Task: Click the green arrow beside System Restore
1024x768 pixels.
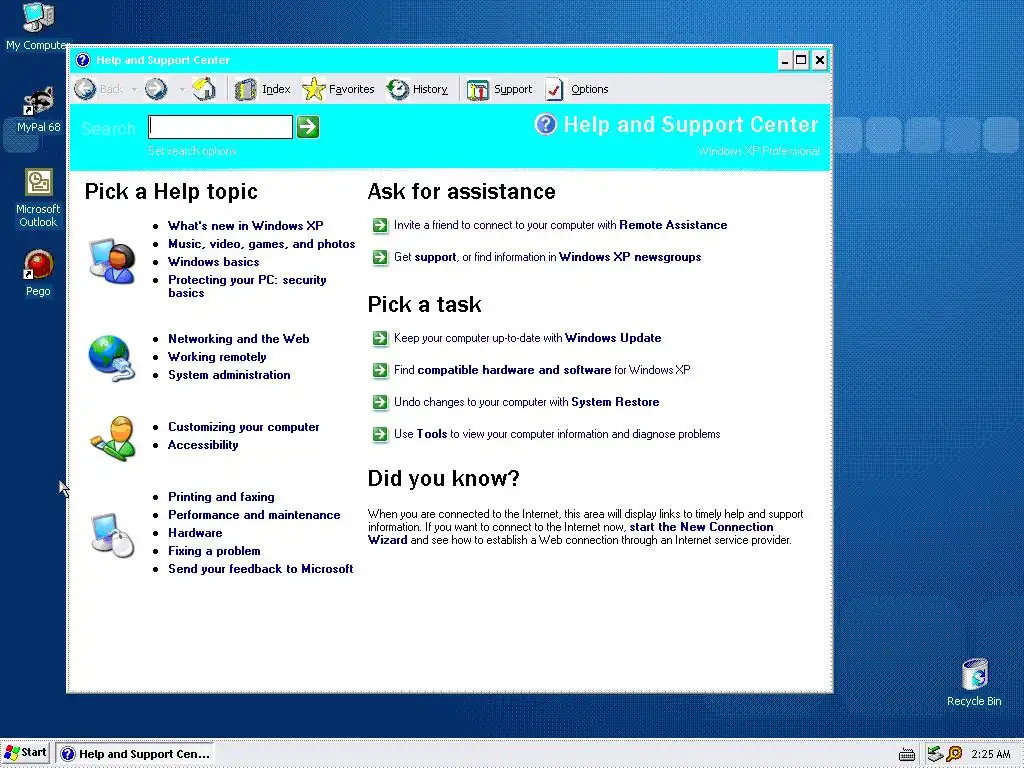Action: 380,402
